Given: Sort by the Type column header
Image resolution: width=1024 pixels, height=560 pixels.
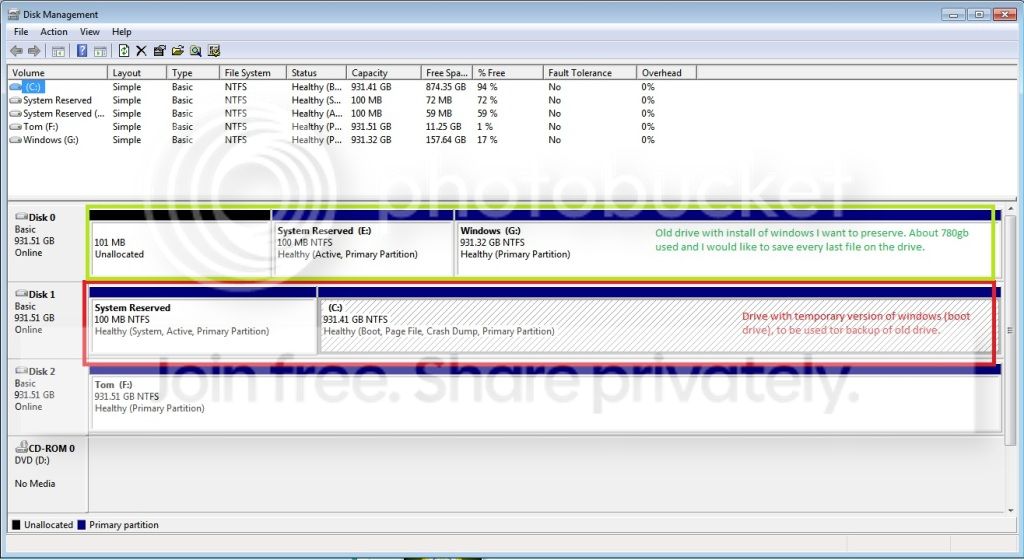Looking at the screenshot, I should [193, 72].
